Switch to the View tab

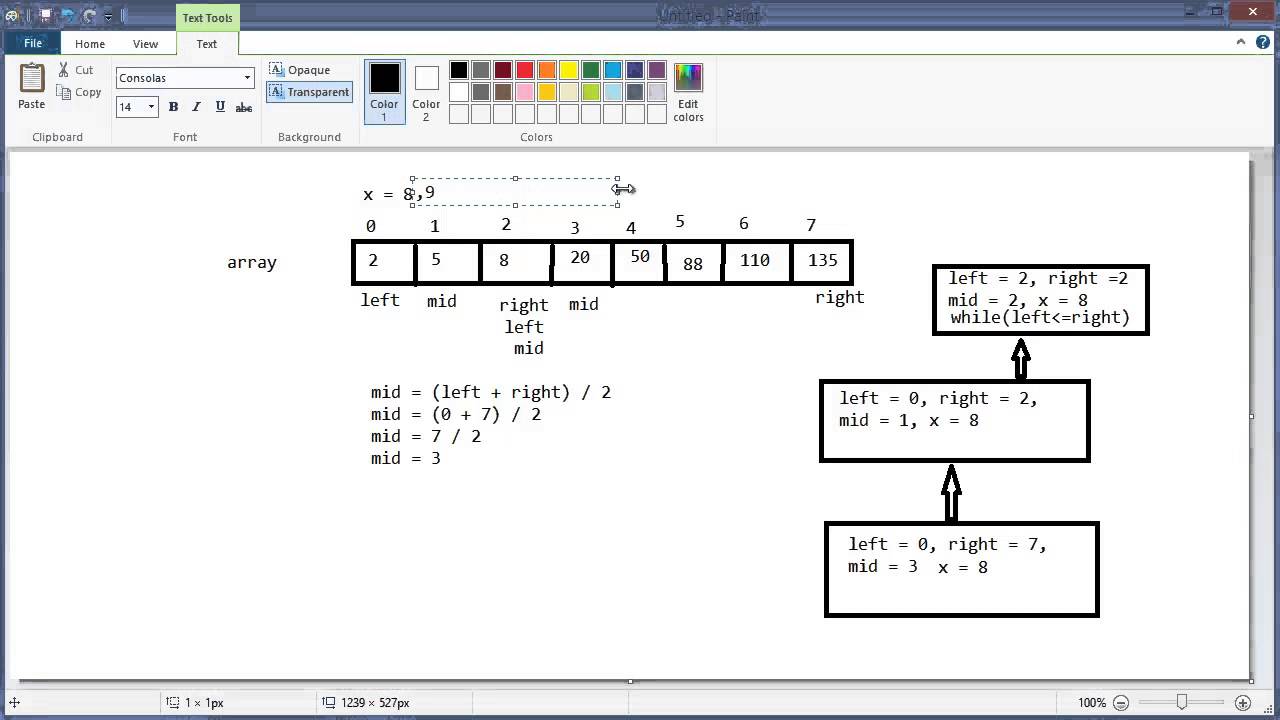[x=146, y=44]
